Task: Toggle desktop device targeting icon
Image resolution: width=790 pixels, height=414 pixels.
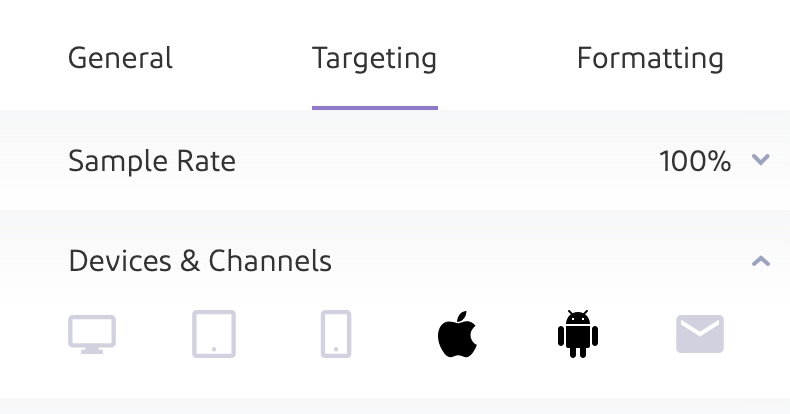Action: [92, 334]
